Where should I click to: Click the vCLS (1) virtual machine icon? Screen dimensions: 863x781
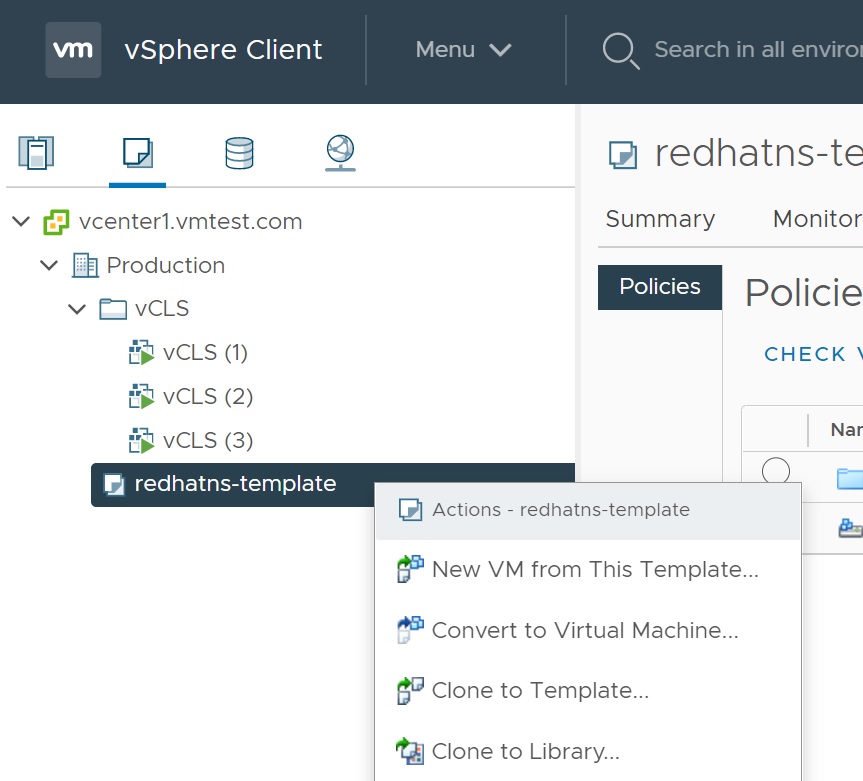click(x=141, y=353)
